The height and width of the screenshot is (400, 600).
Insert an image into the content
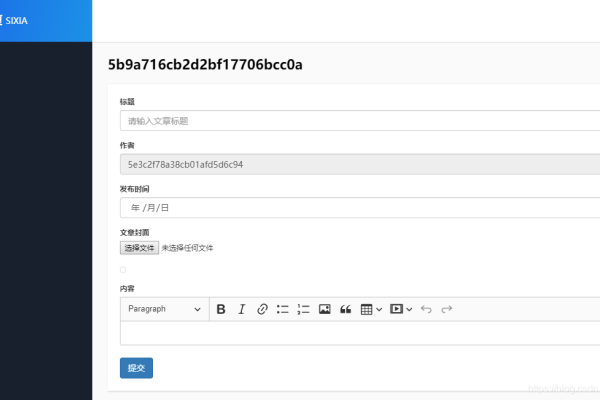pos(324,309)
